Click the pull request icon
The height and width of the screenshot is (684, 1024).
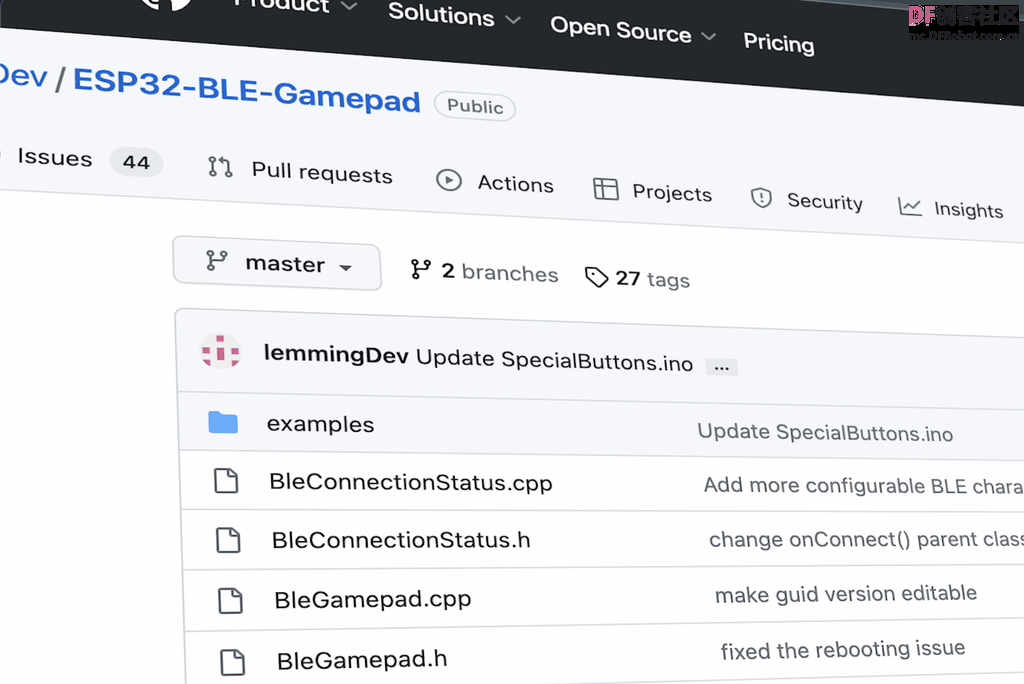pos(220,167)
